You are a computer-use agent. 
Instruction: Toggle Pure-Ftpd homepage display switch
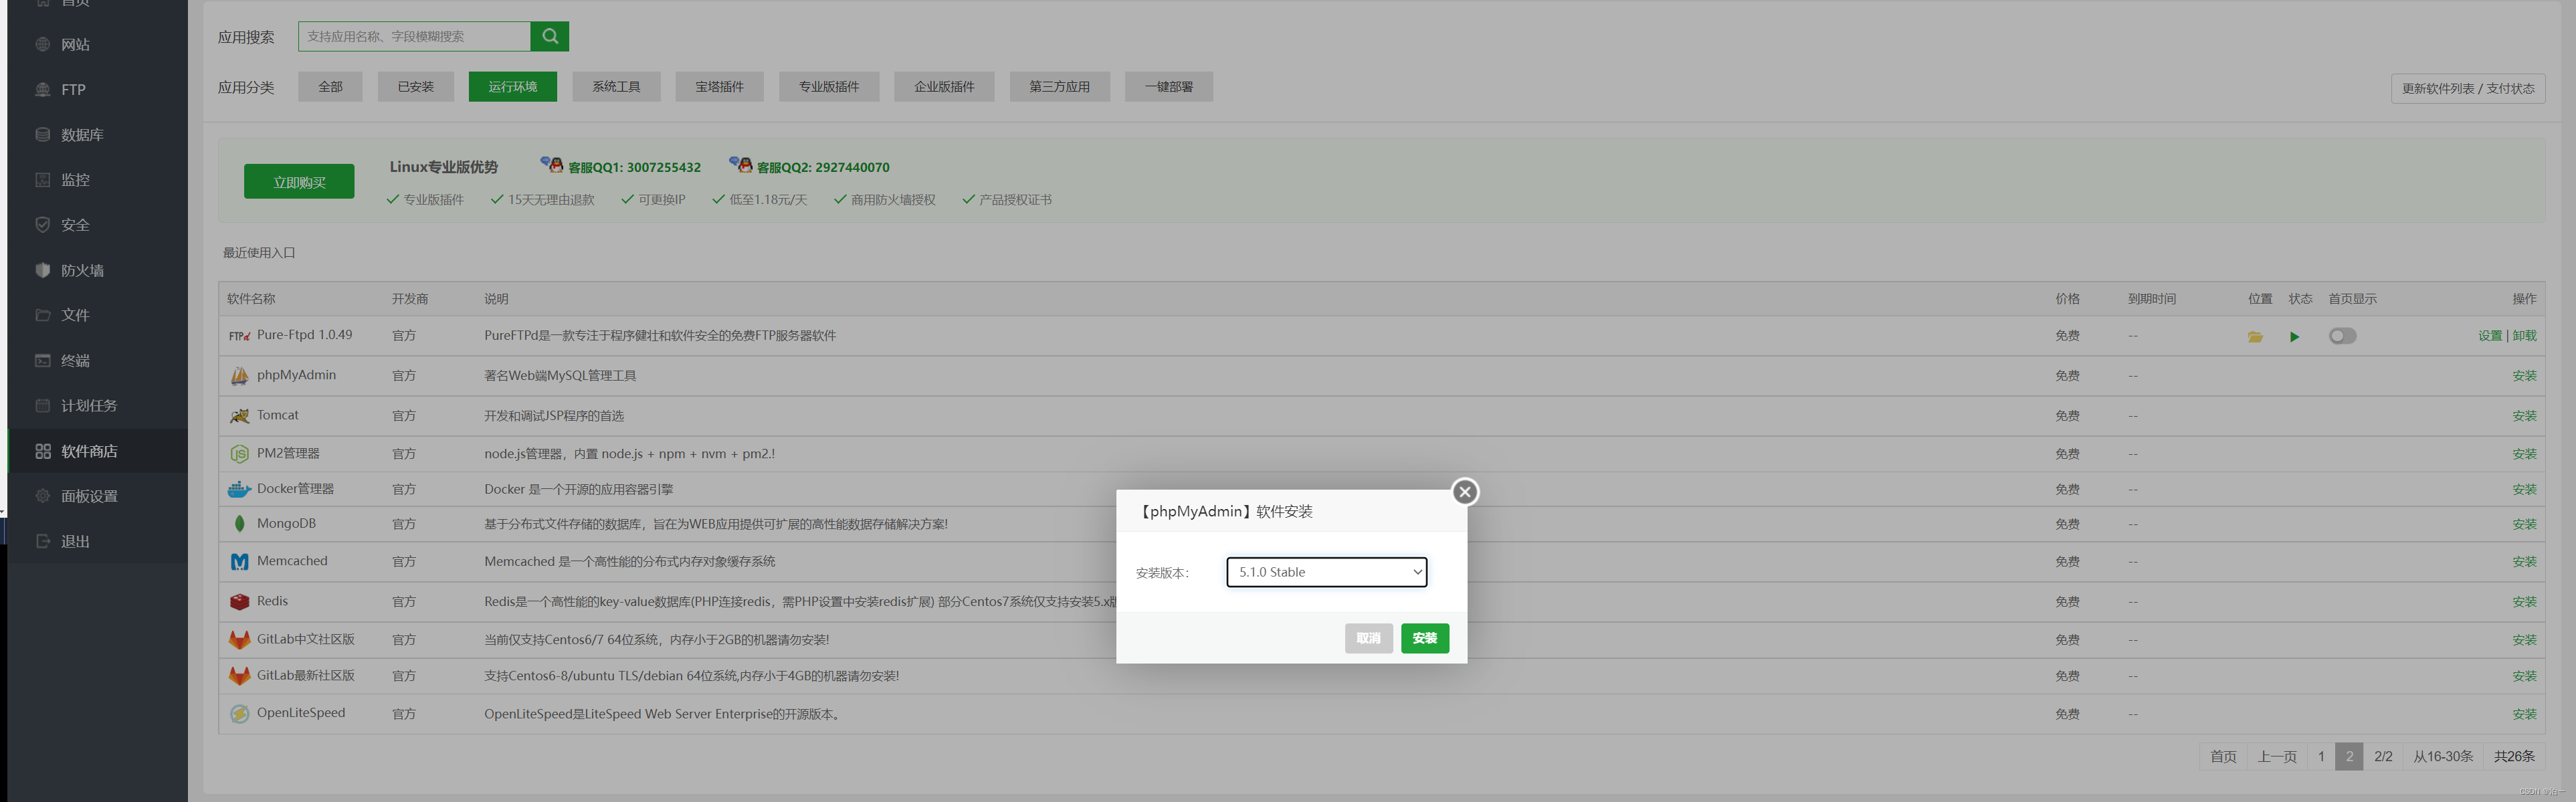[x=2342, y=337]
